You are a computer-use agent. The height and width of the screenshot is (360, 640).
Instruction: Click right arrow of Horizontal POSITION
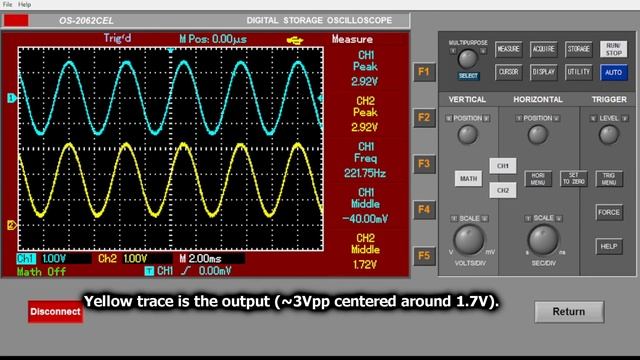[x=556, y=118]
